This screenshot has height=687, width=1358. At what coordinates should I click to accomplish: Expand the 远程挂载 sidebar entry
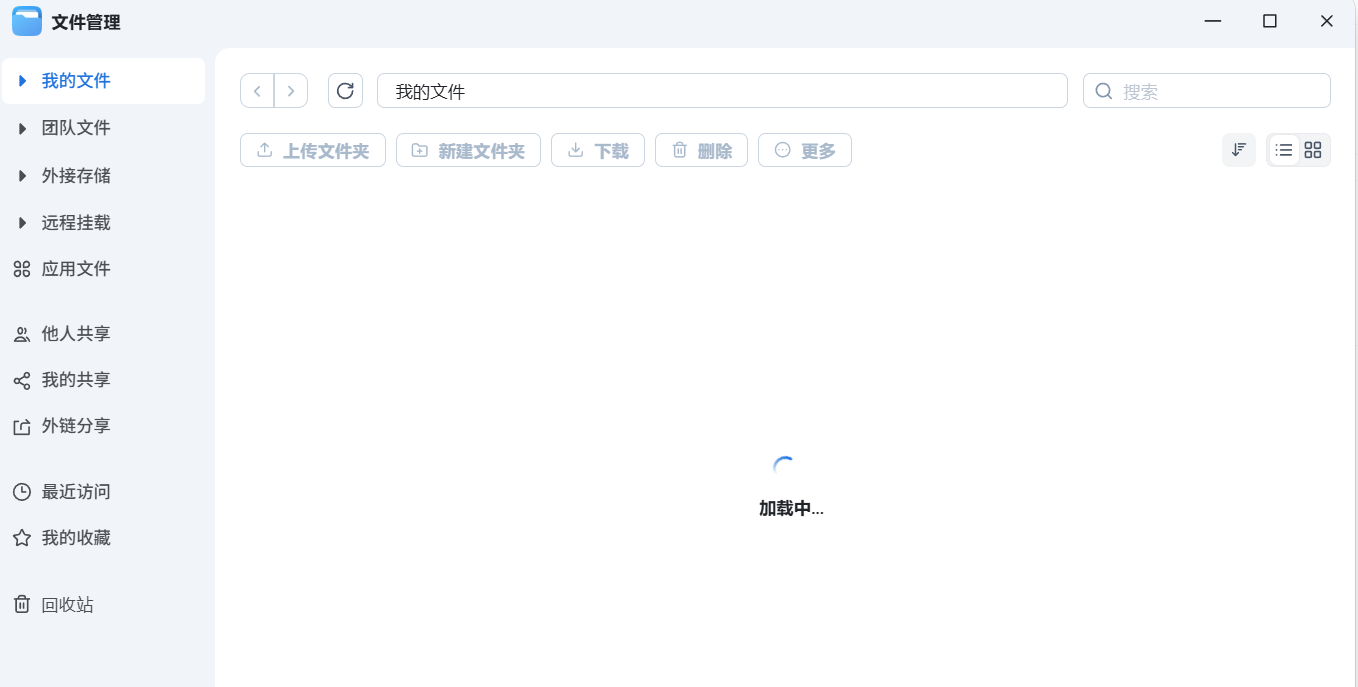(75, 222)
